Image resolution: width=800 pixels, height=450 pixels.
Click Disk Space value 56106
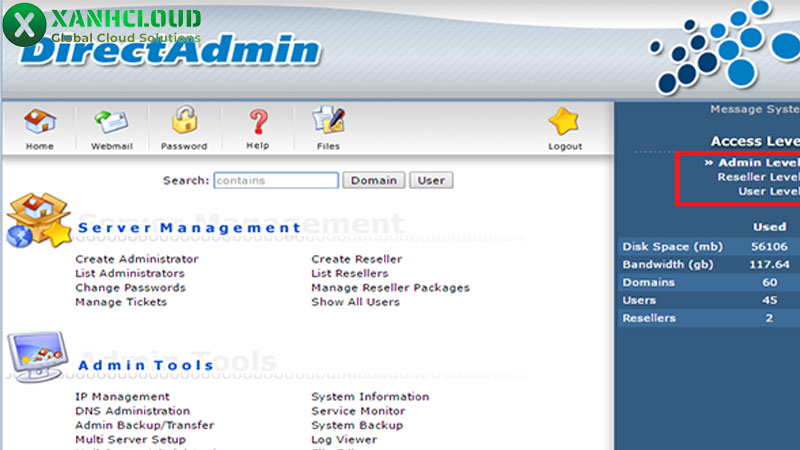pyautogui.click(x=769, y=246)
